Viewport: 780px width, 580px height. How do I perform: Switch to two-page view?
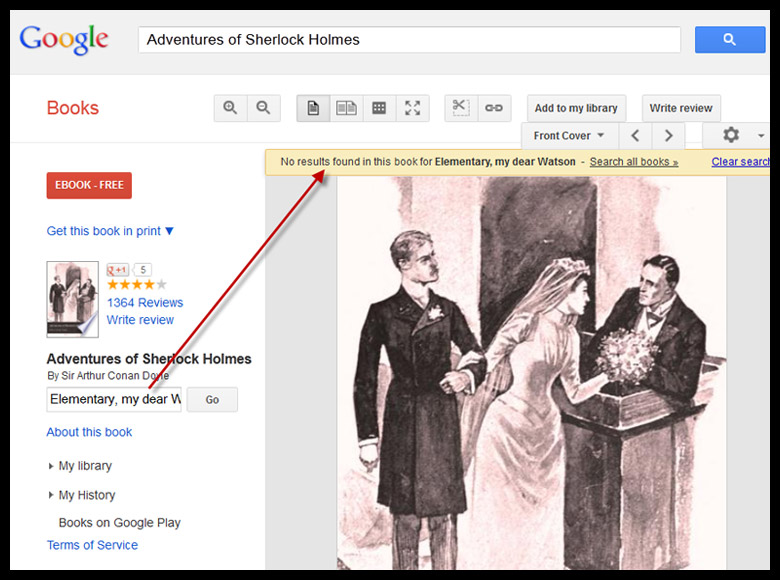pos(346,108)
